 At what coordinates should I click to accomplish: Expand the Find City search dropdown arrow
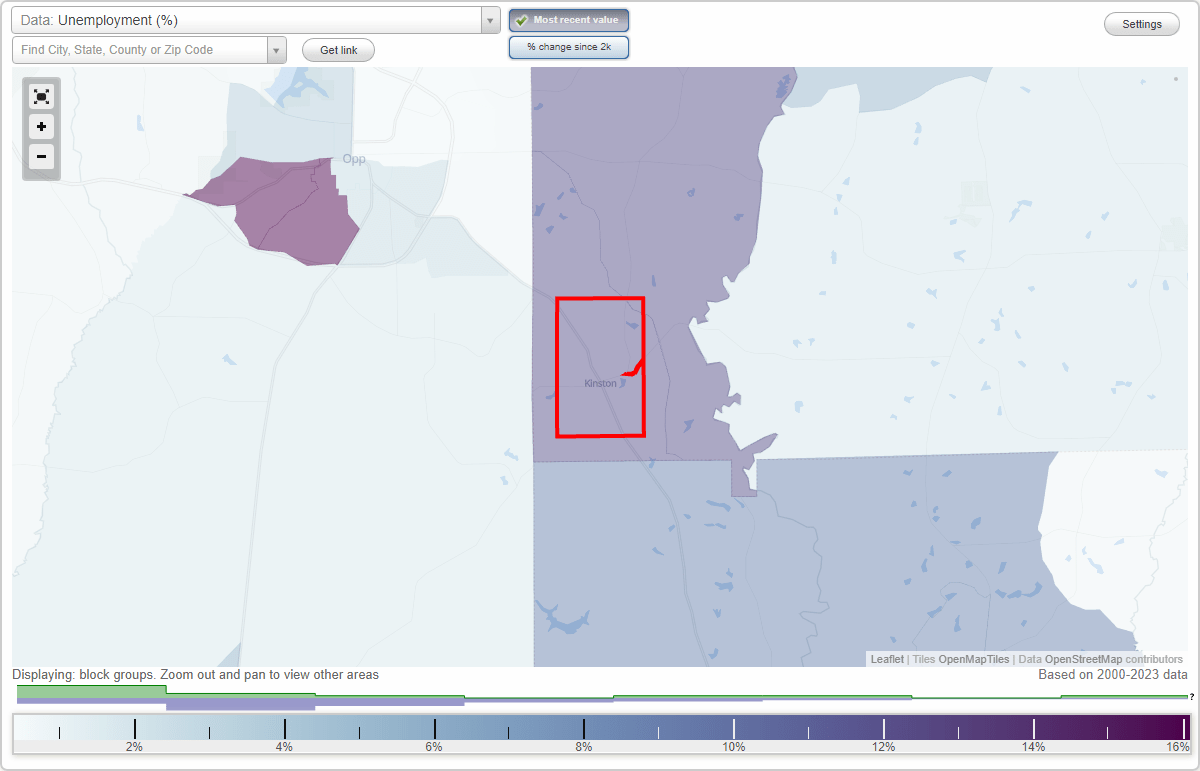[x=277, y=50]
